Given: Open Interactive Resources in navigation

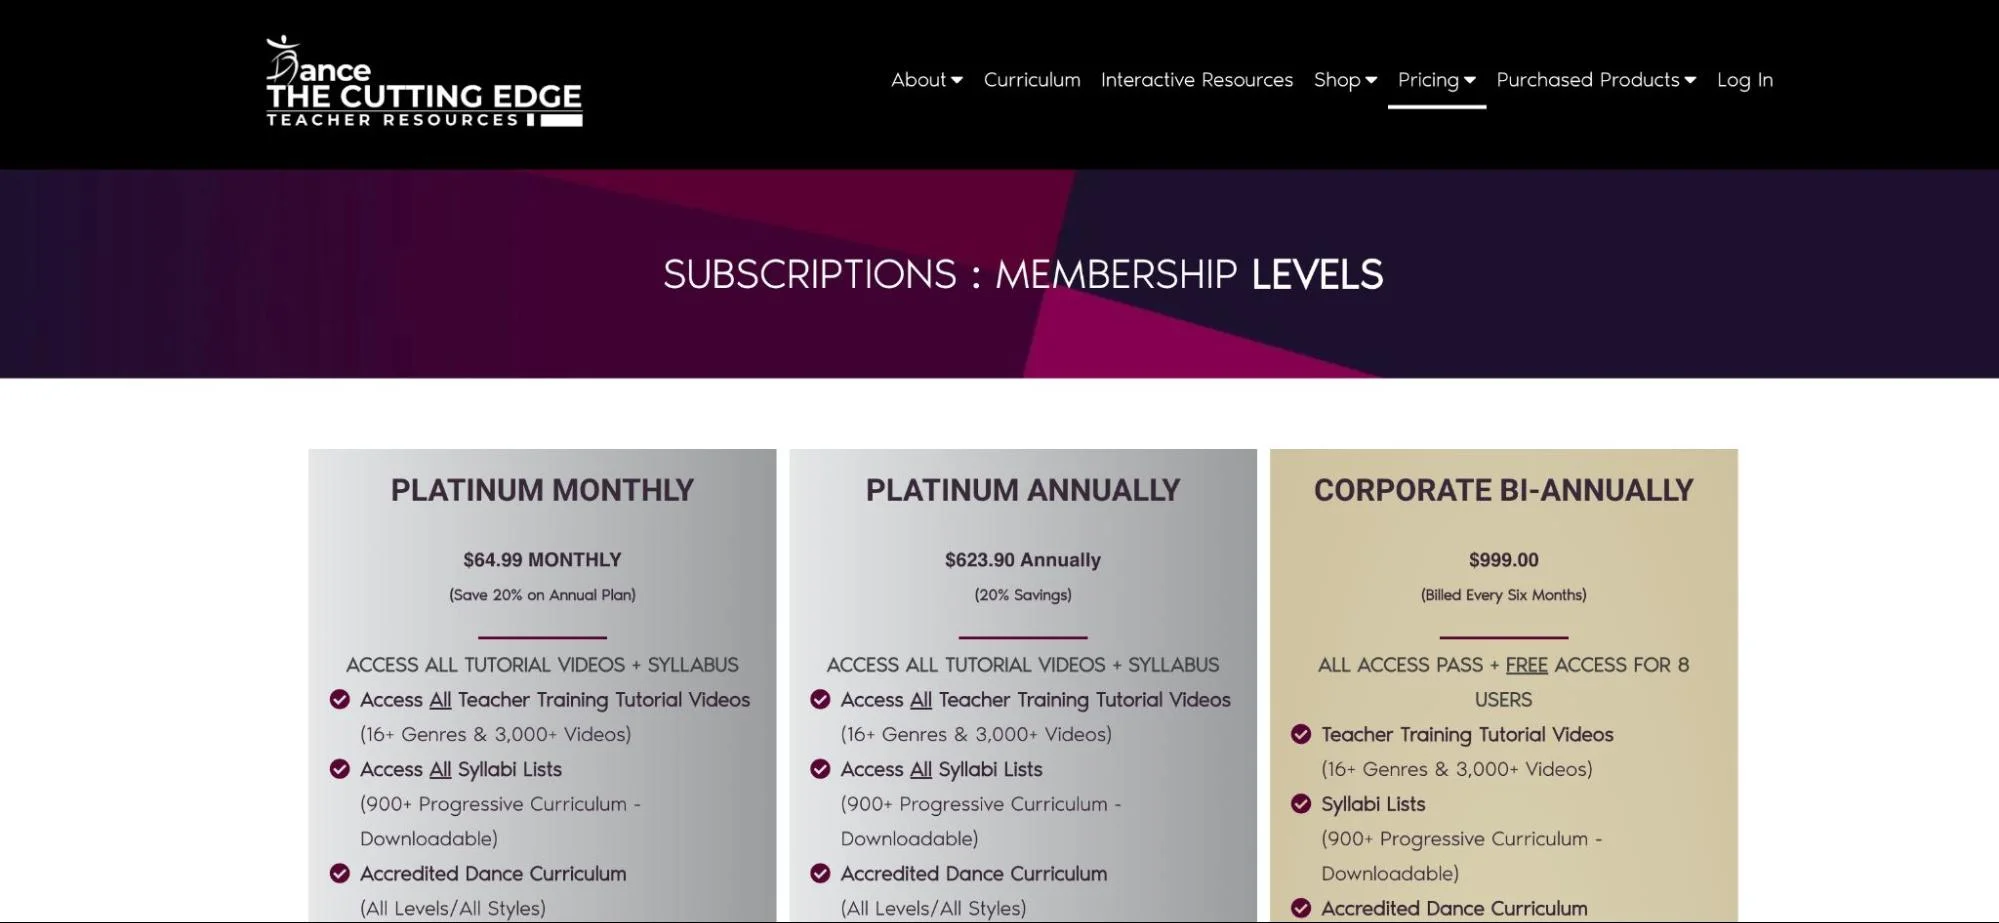Looking at the screenshot, I should tap(1197, 80).
